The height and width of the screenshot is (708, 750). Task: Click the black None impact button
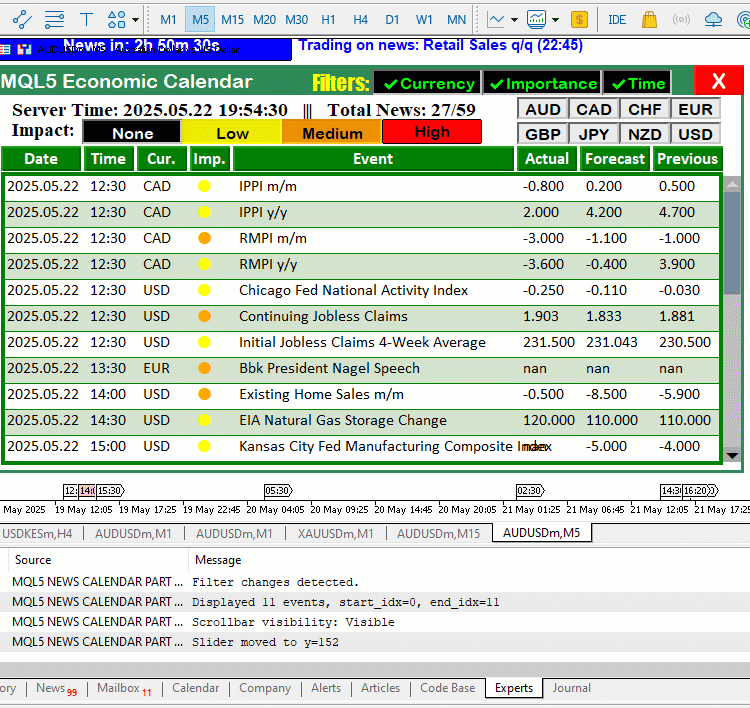click(132, 132)
